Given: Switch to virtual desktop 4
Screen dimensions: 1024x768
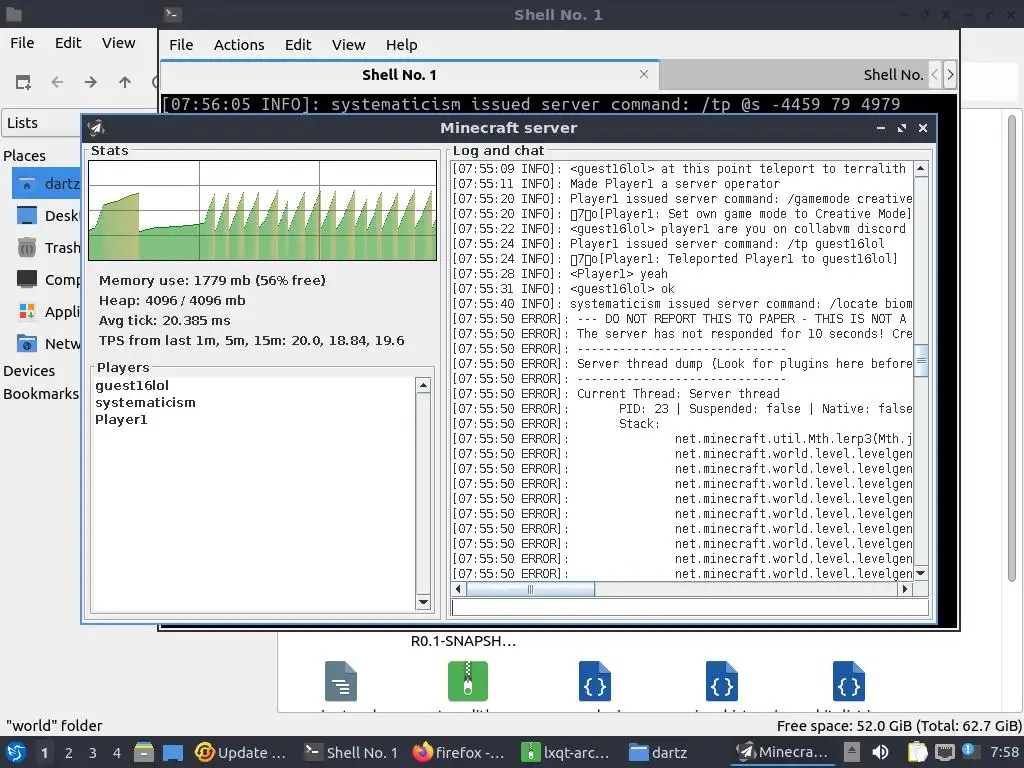Looking at the screenshot, I should point(117,753).
